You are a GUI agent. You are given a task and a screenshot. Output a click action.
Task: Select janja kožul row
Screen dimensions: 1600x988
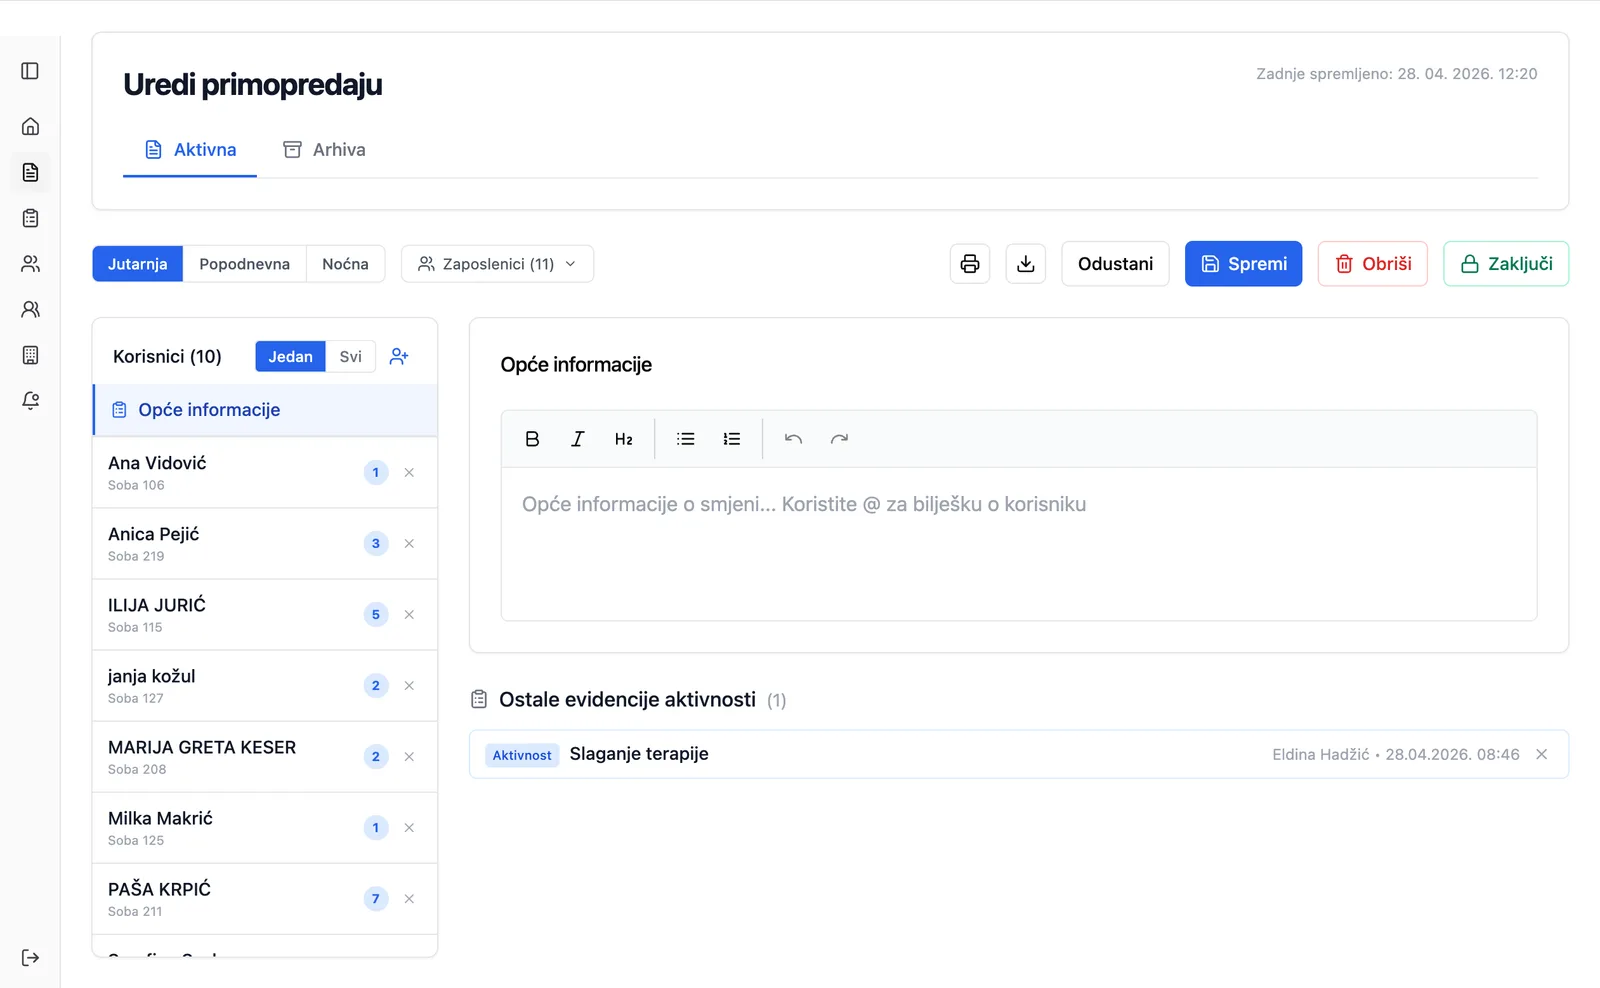(x=265, y=685)
